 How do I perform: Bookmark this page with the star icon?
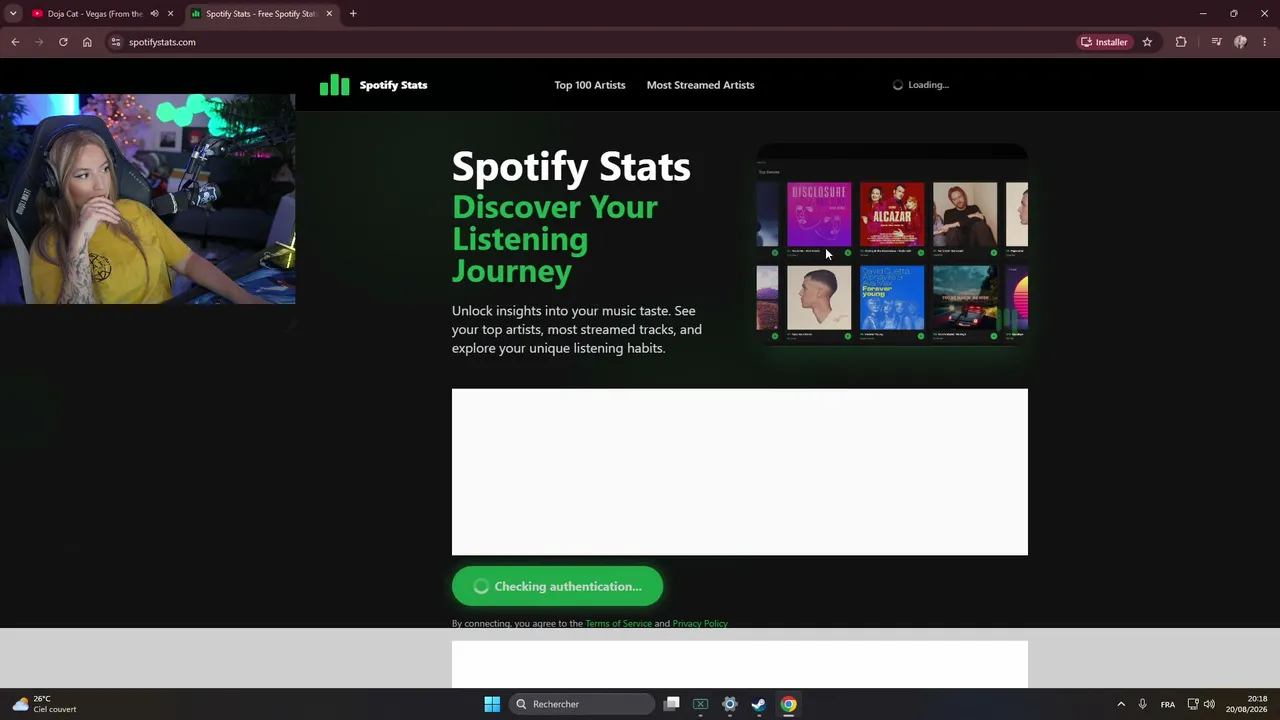(1147, 42)
